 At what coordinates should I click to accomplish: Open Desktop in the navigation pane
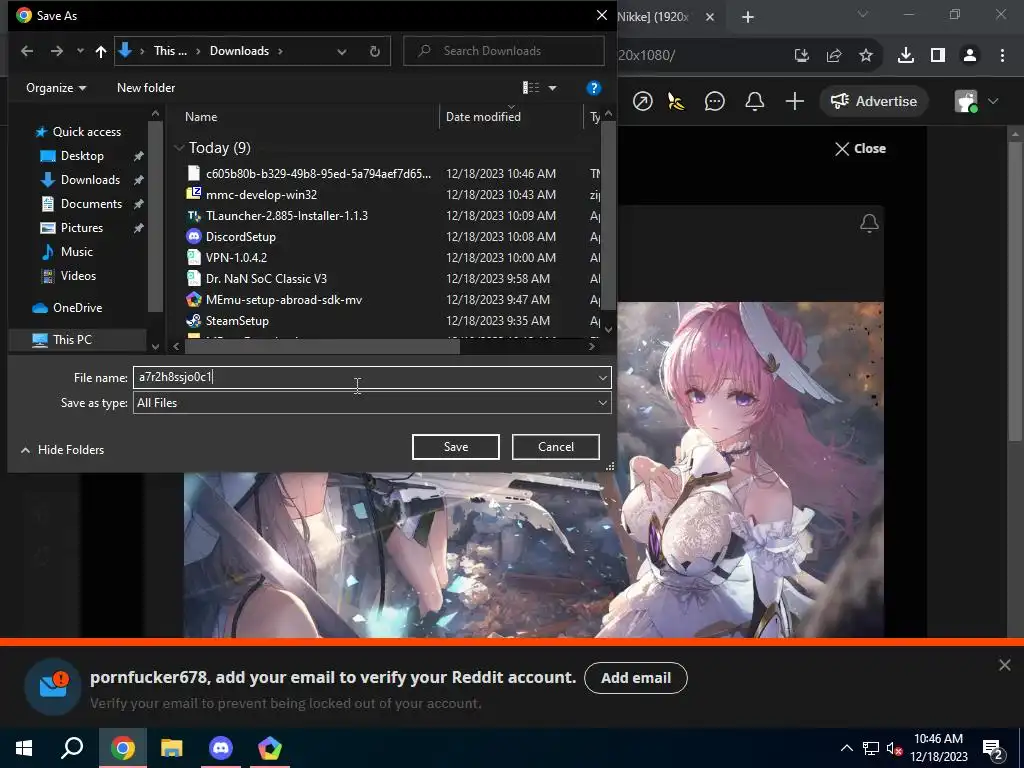point(82,156)
